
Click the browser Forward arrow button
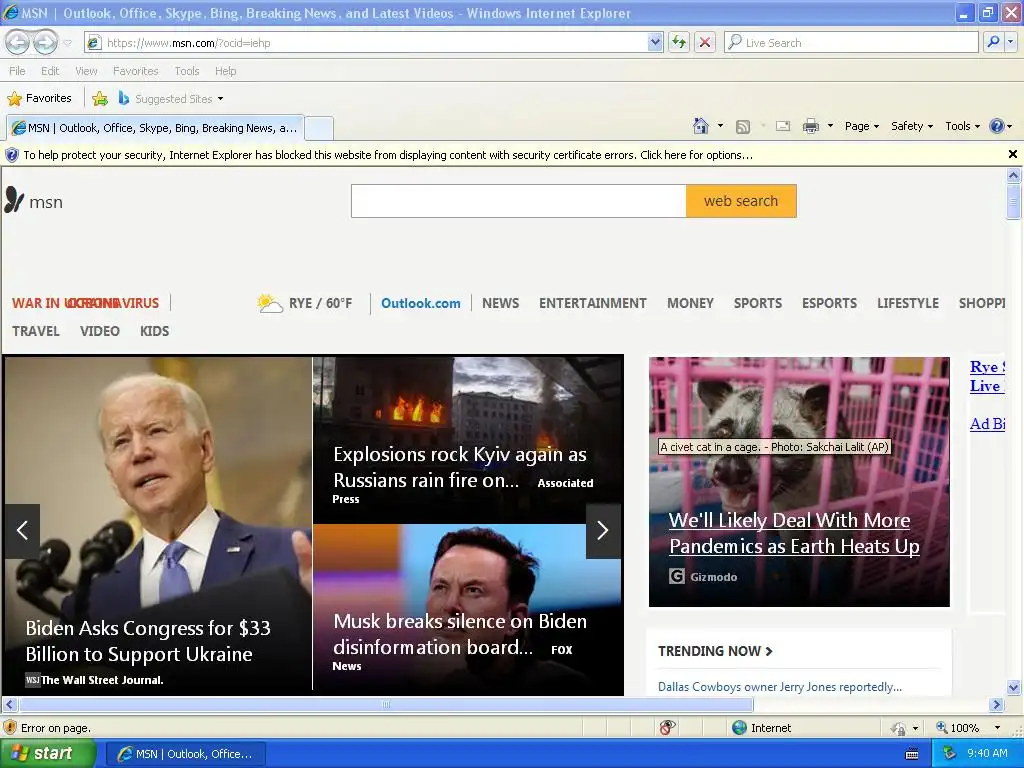pos(45,42)
